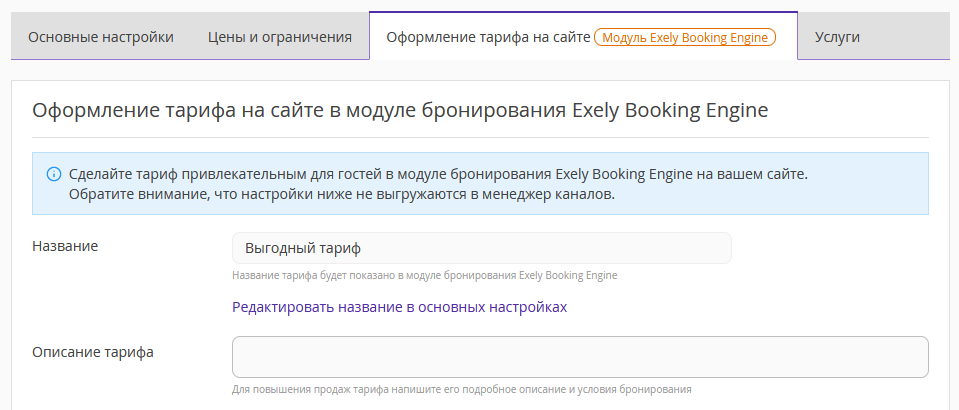Click the orange Модуль Exely Booking Engine badge

click(684, 37)
